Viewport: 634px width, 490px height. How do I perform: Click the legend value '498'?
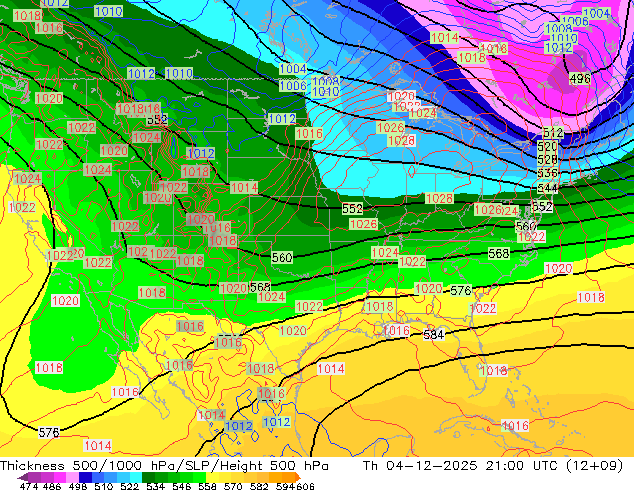point(78,486)
